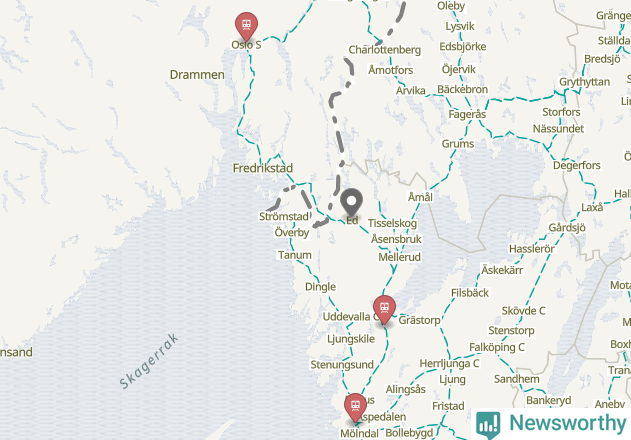631x440 pixels.
Task: Click the Tanum station label
Action: [x=295, y=255]
